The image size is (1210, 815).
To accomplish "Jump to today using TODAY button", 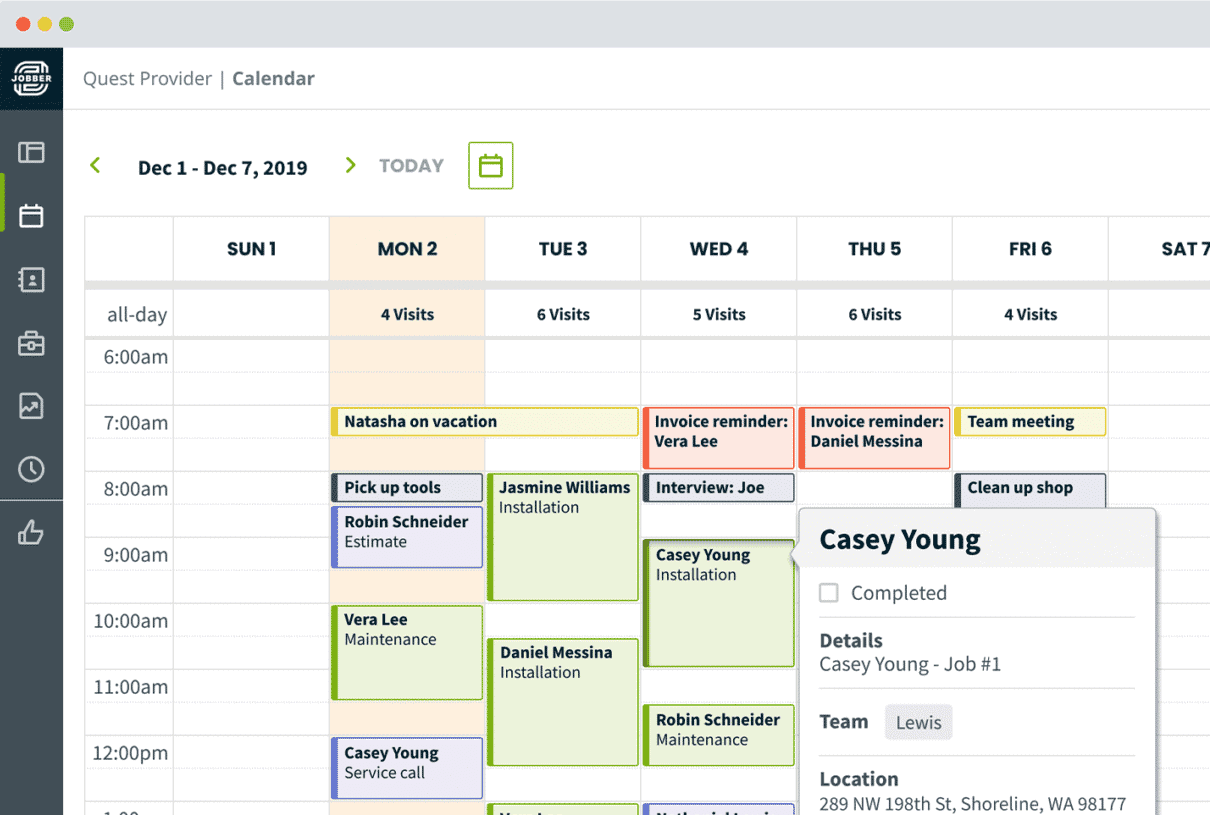I will pyautogui.click(x=411, y=166).
